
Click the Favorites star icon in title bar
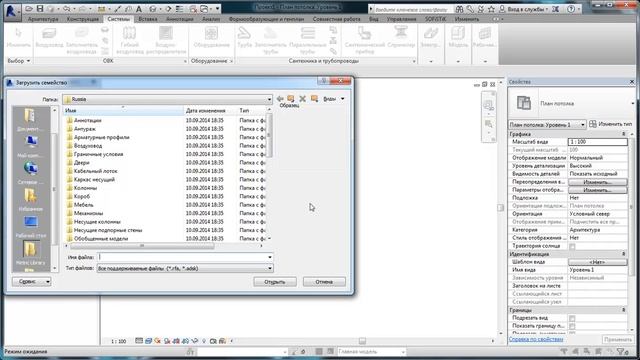(x=491, y=9)
